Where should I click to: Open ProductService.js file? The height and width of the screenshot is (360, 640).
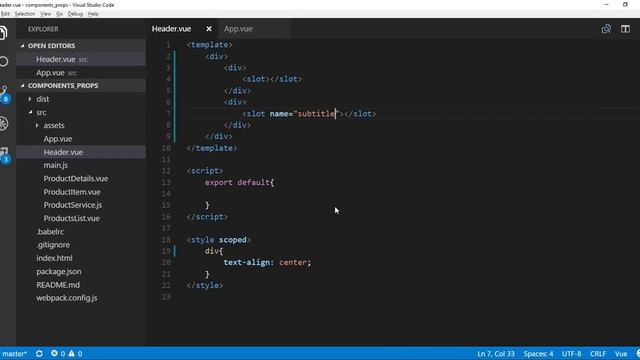coord(81,205)
